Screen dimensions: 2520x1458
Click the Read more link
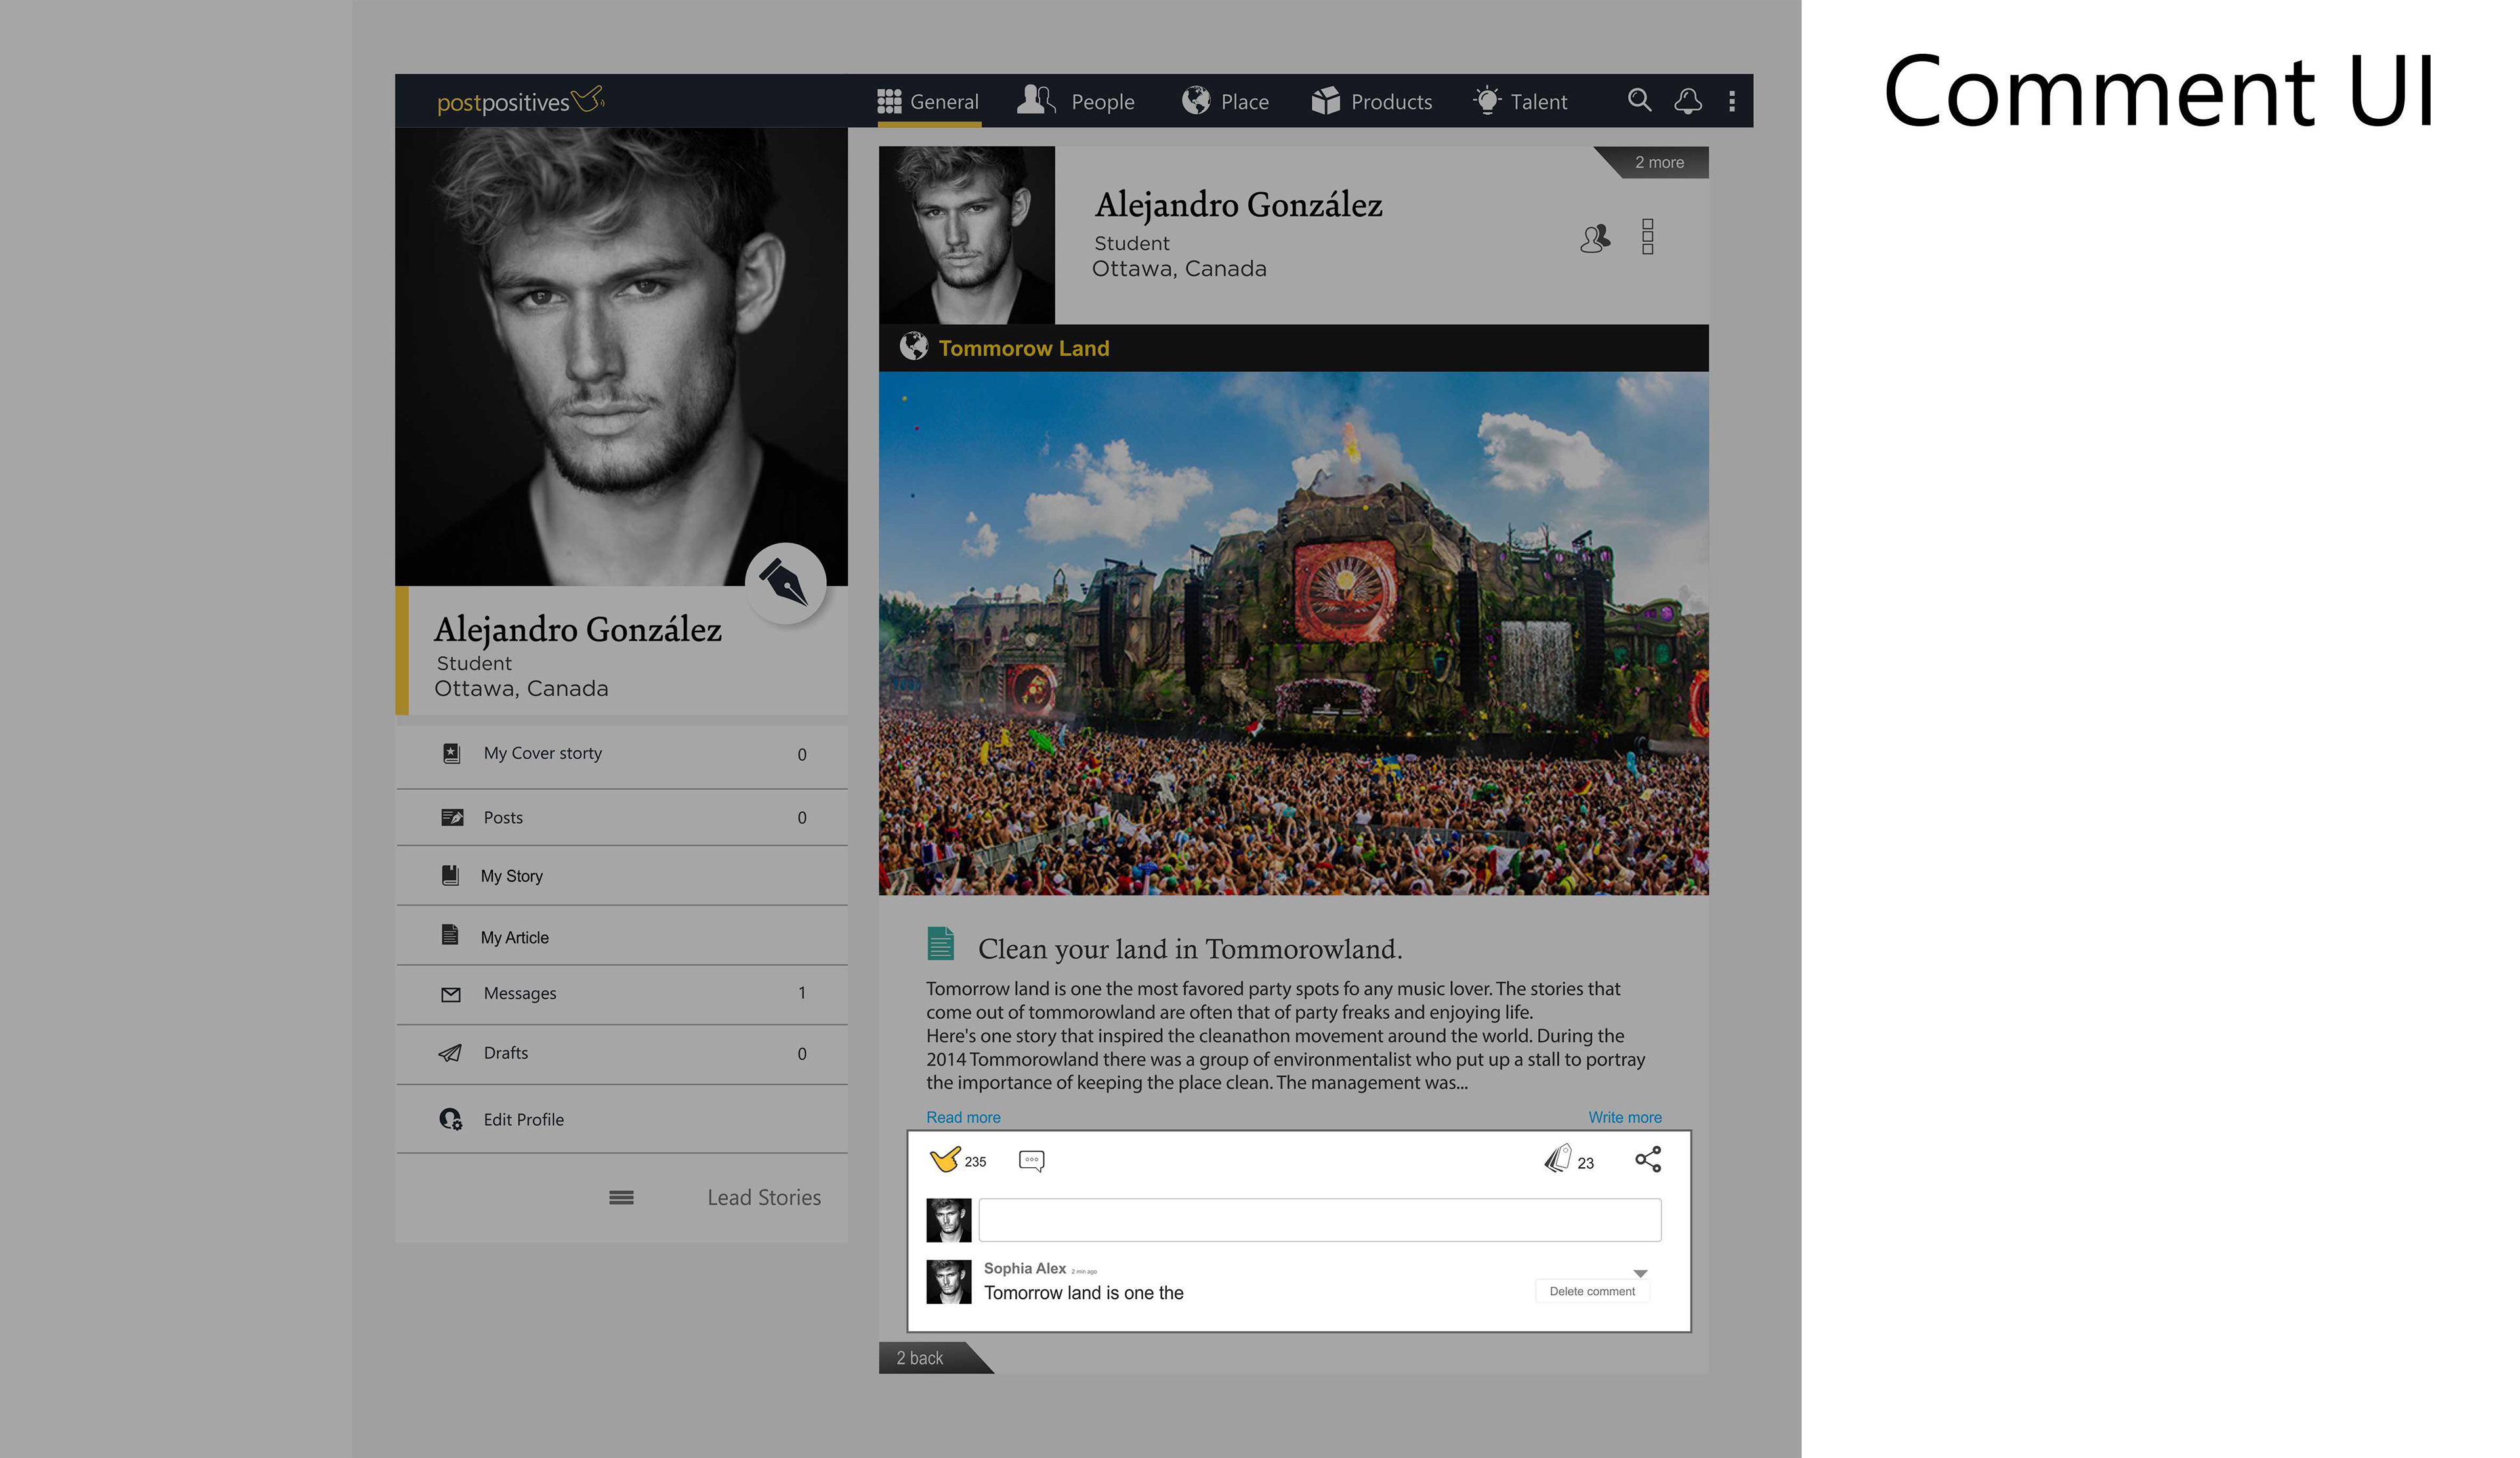[963, 1117]
